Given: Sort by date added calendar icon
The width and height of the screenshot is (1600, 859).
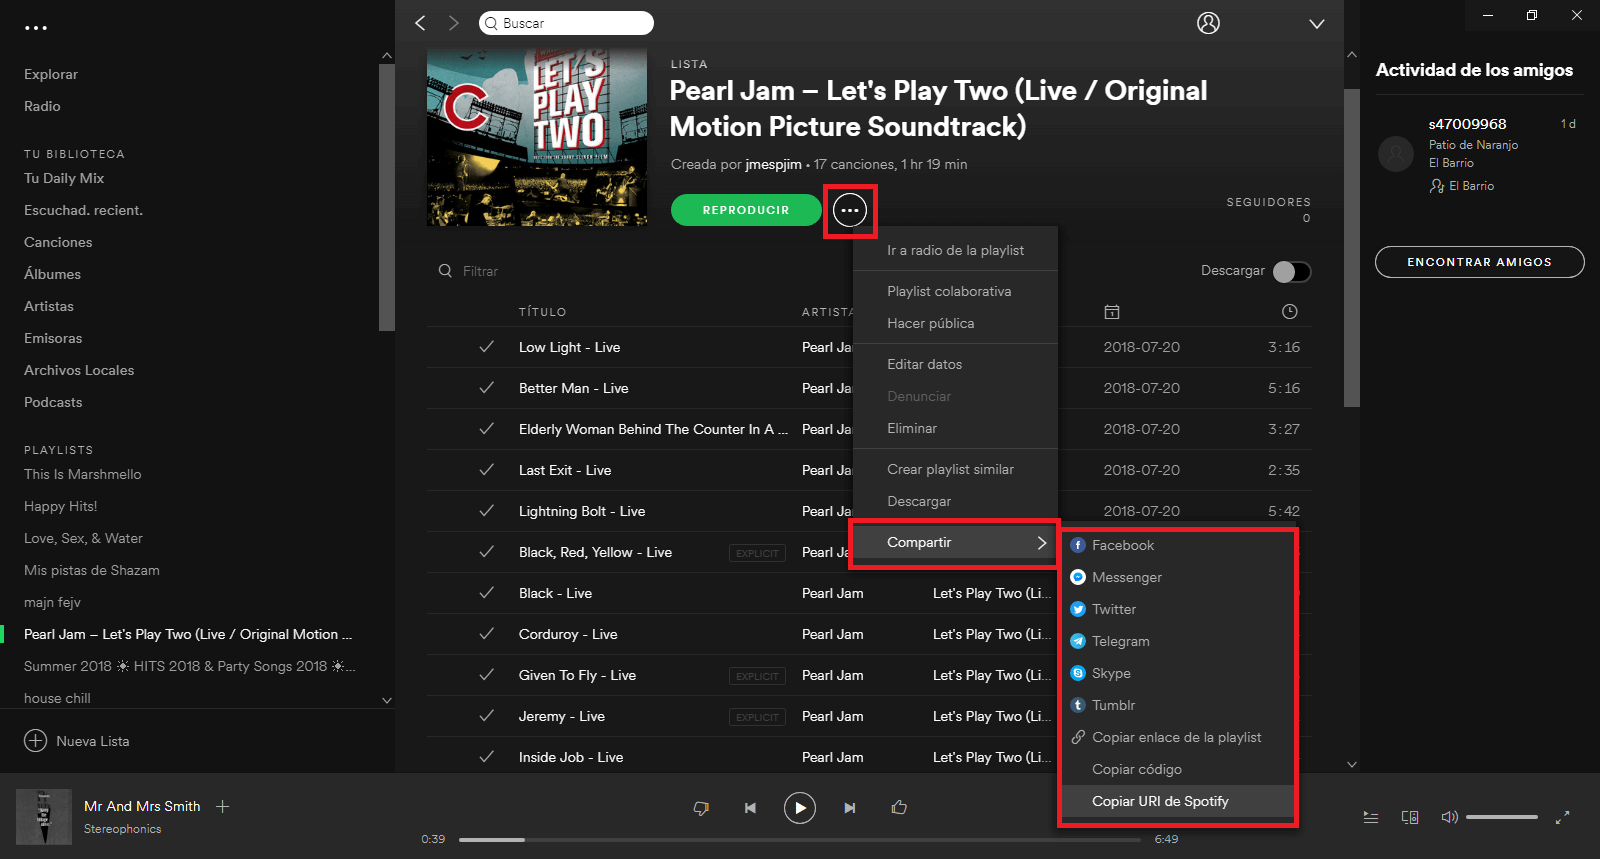Looking at the screenshot, I should 1111,312.
